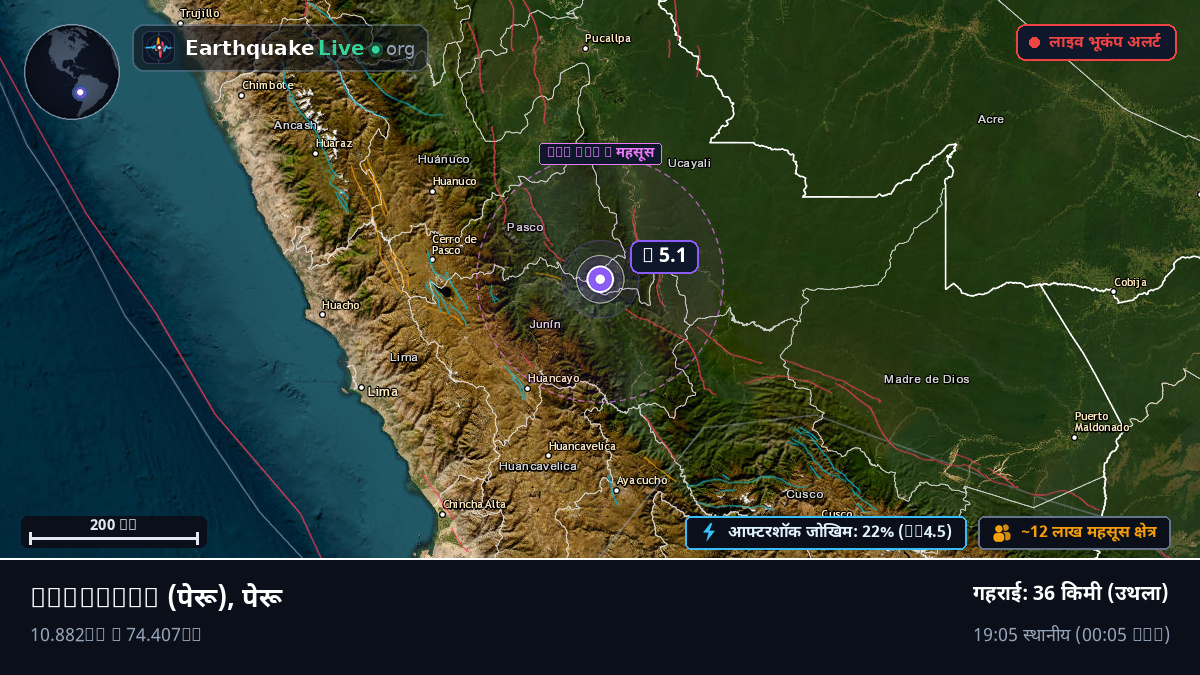The image size is (1200, 675).
Task: Click the Earthquake Live compass logo icon
Action: pos(159,48)
